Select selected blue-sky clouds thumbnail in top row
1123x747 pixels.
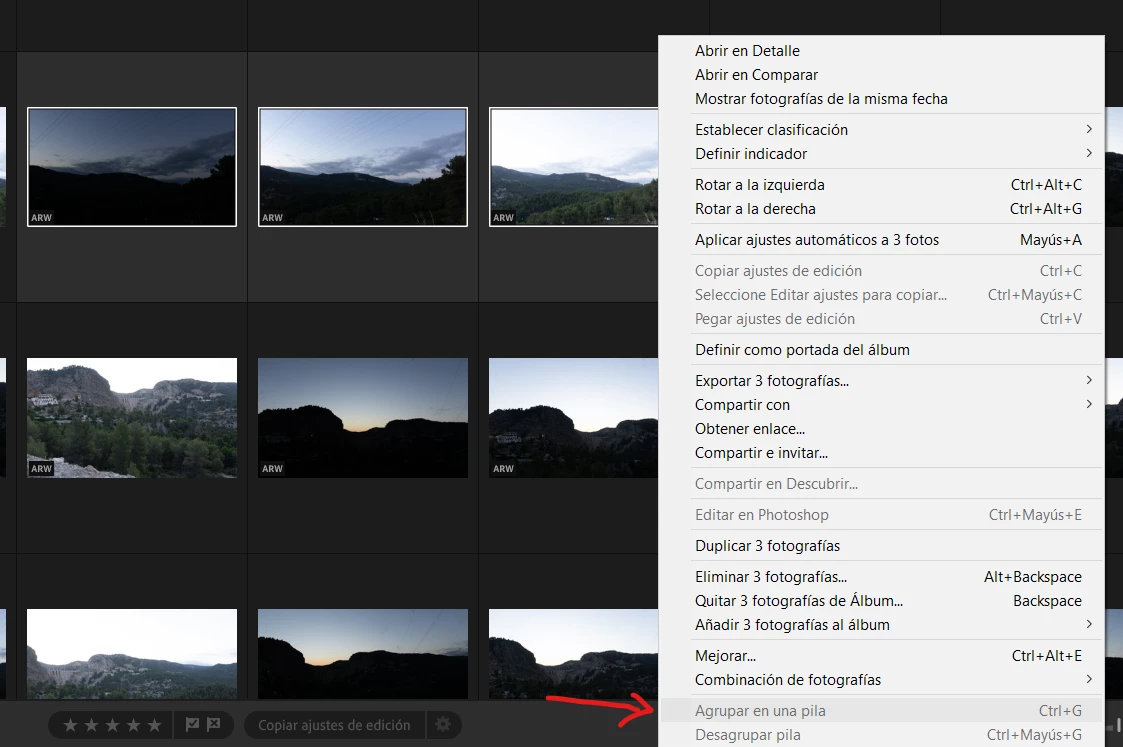[363, 167]
